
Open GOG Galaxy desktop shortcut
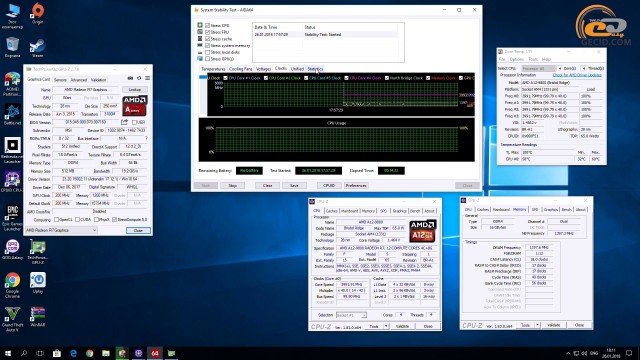click(12, 249)
